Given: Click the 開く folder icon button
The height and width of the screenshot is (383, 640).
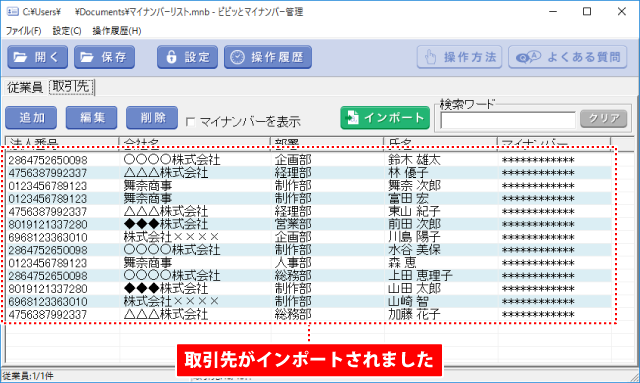Looking at the screenshot, I should (x=38, y=57).
